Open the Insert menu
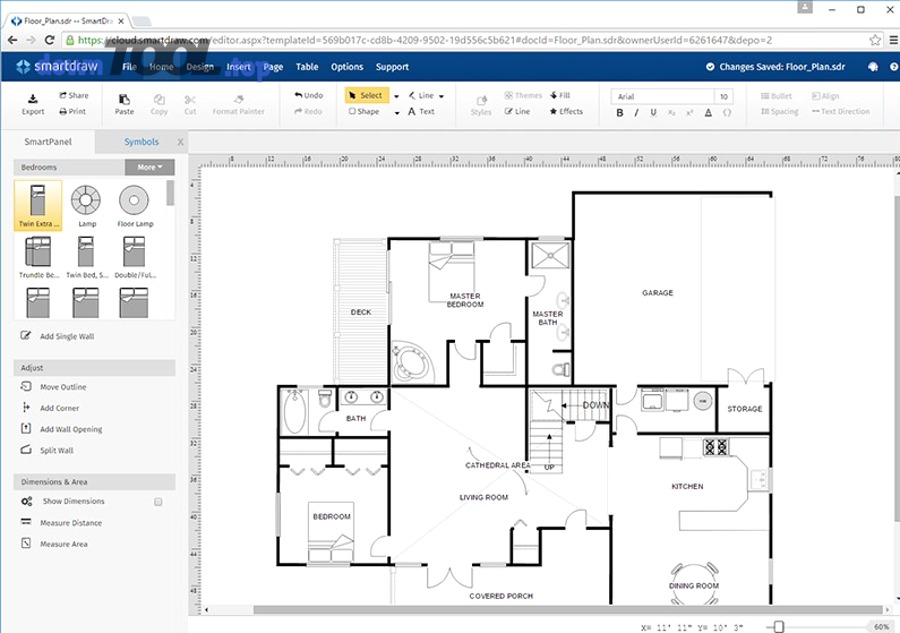 [x=239, y=67]
